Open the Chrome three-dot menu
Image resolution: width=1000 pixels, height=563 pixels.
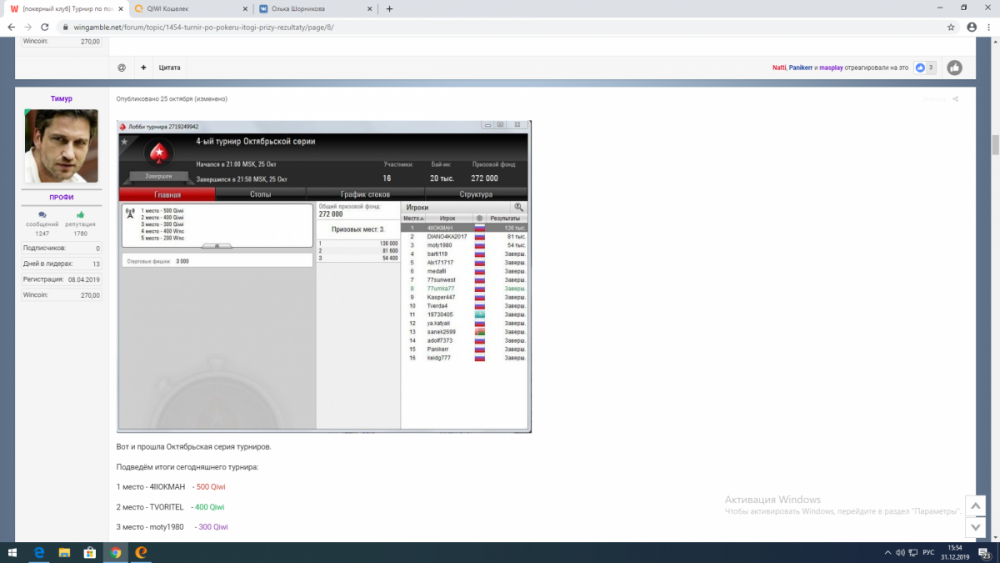point(990,27)
